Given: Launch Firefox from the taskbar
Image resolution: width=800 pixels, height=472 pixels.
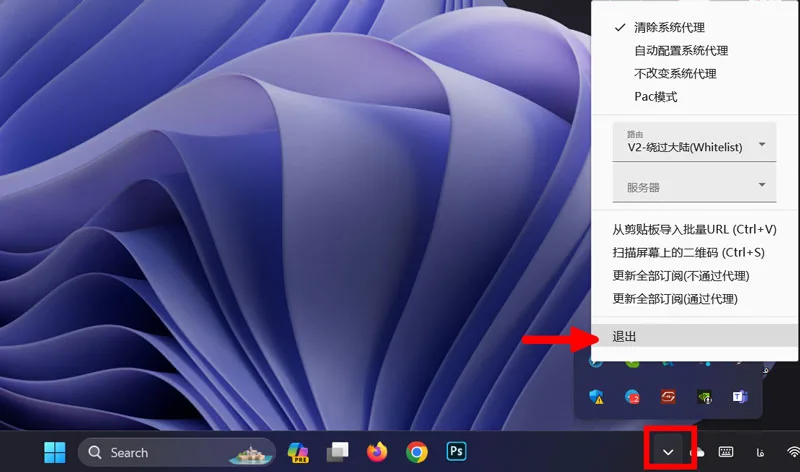Looking at the screenshot, I should 376,453.
